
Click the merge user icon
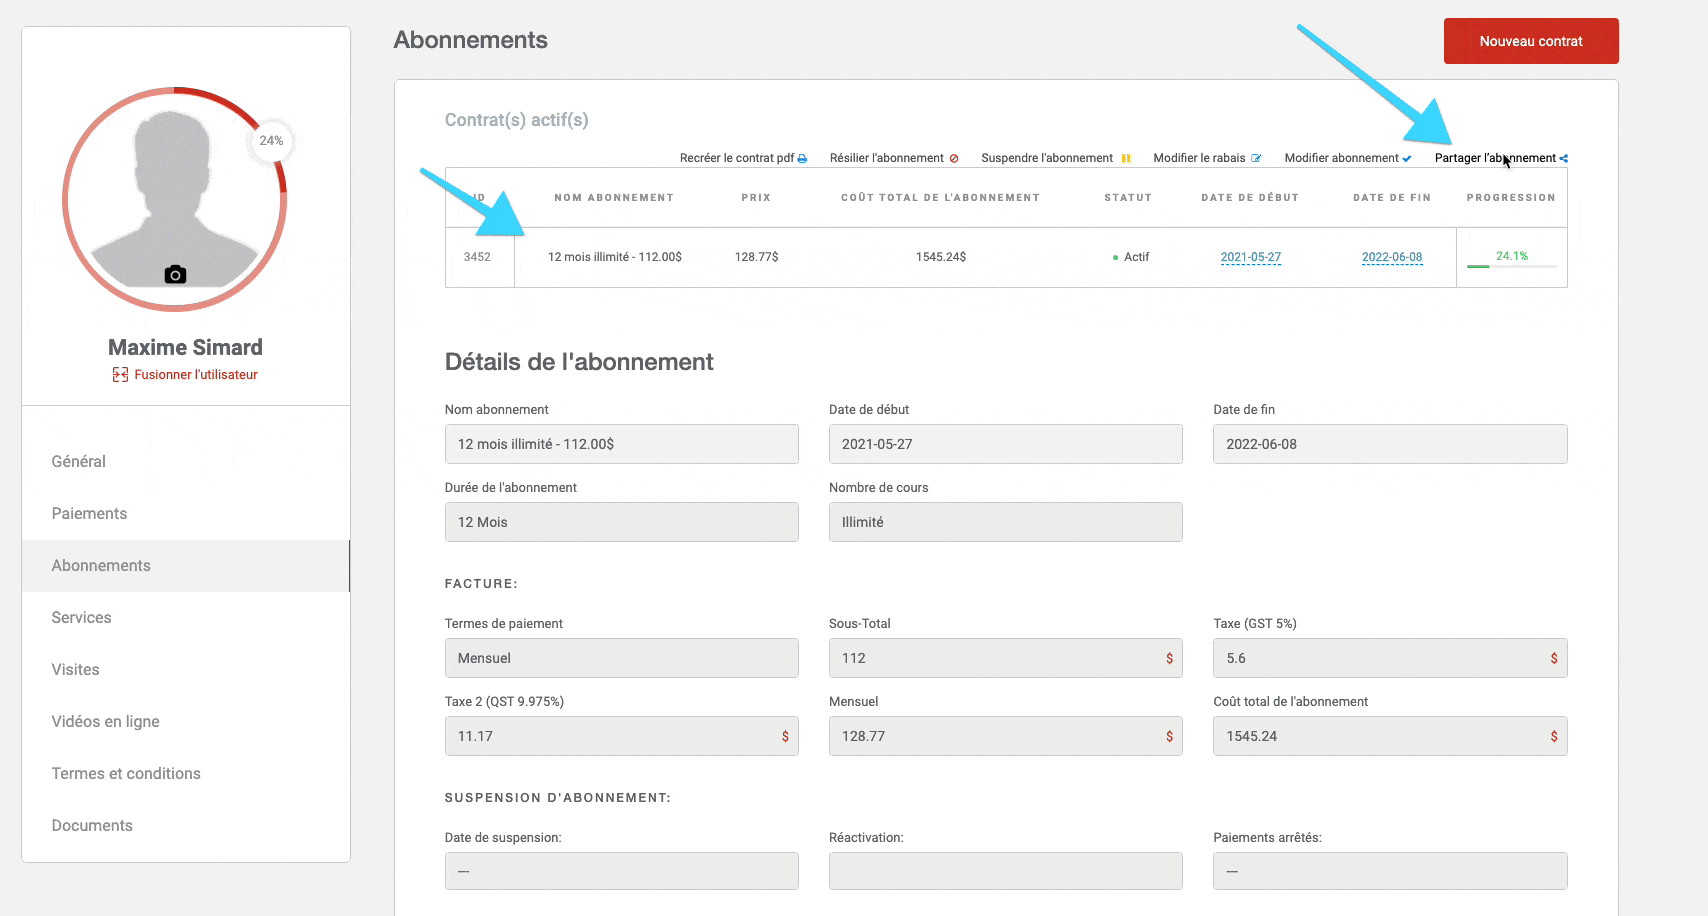pyautogui.click(x=120, y=375)
